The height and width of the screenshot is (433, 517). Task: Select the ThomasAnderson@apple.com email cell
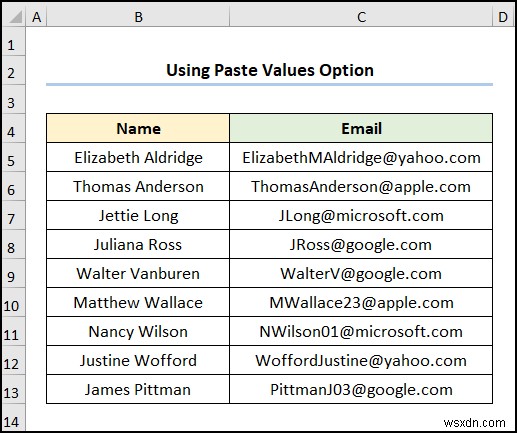coord(361,186)
